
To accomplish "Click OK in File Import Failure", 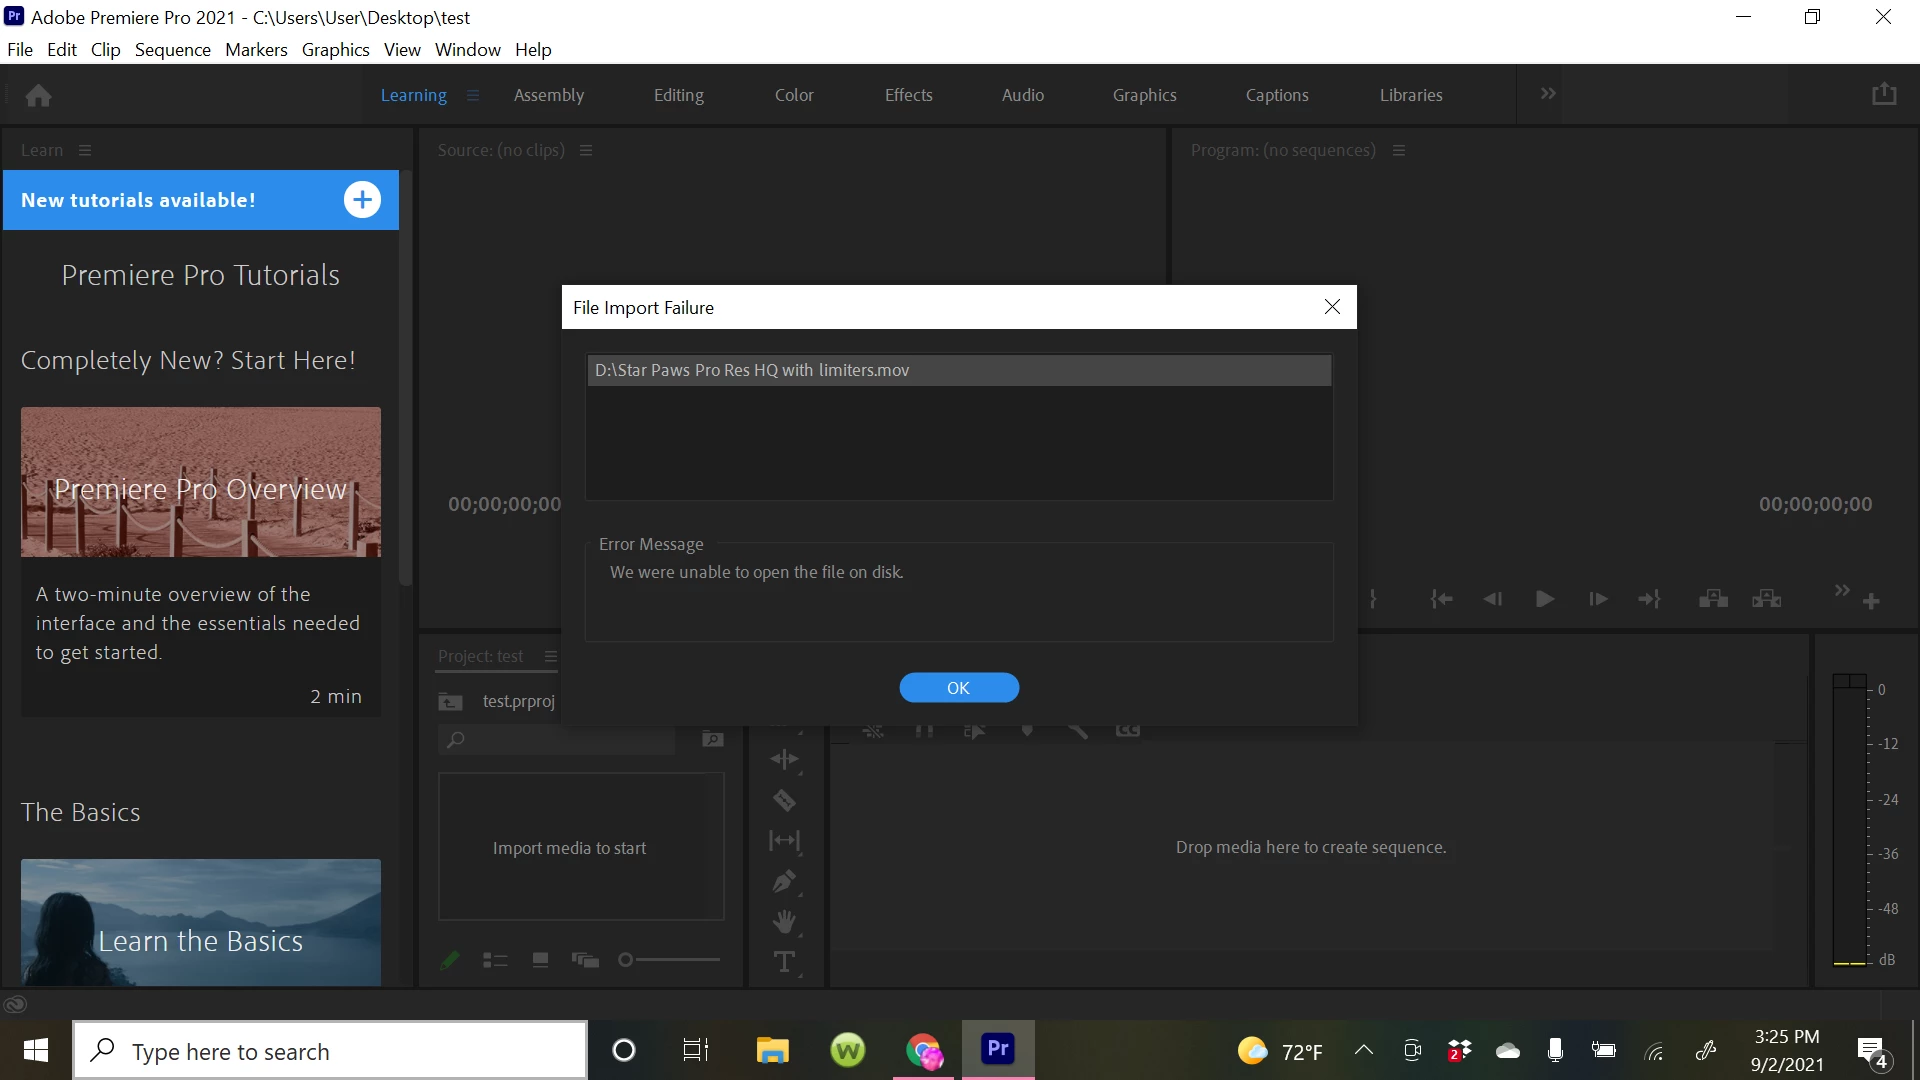I will [x=958, y=688].
